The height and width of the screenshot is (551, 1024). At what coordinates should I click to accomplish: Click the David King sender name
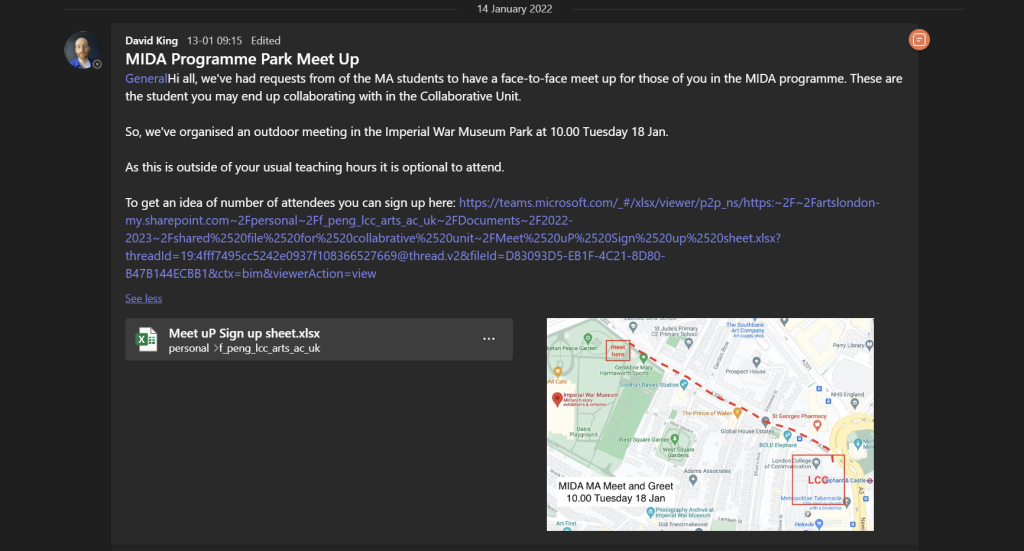(151, 41)
